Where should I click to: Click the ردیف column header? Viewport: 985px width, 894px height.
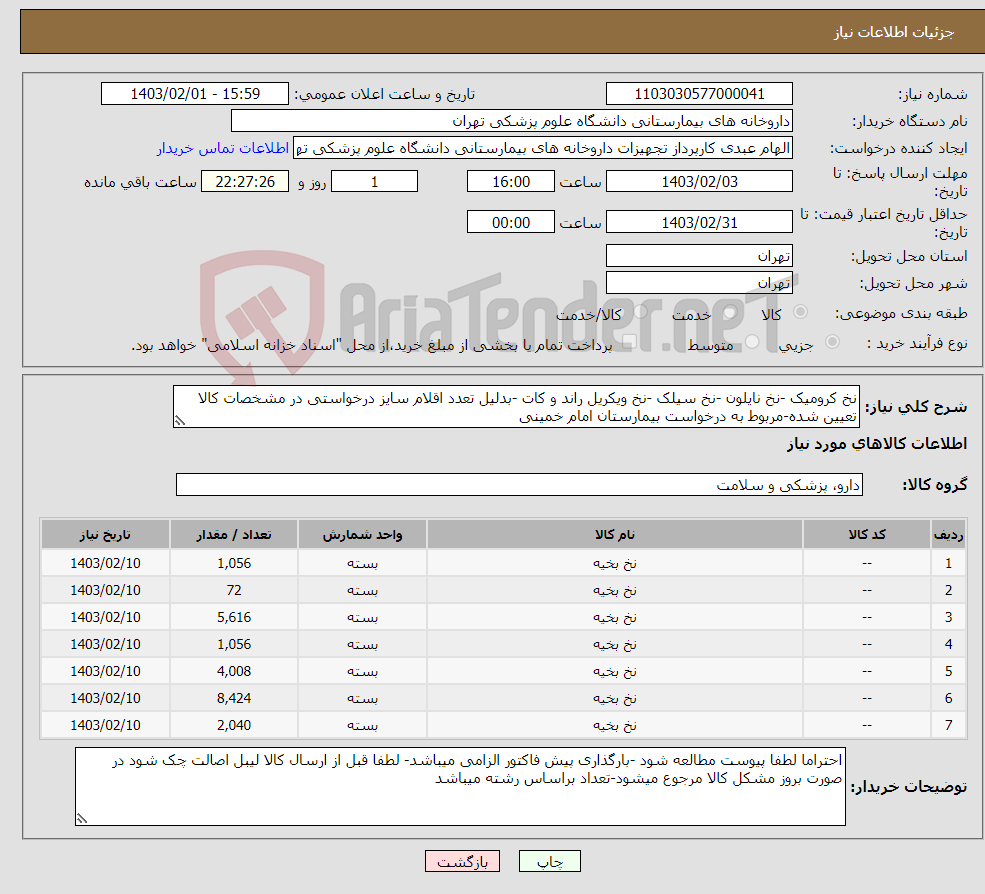tap(949, 535)
